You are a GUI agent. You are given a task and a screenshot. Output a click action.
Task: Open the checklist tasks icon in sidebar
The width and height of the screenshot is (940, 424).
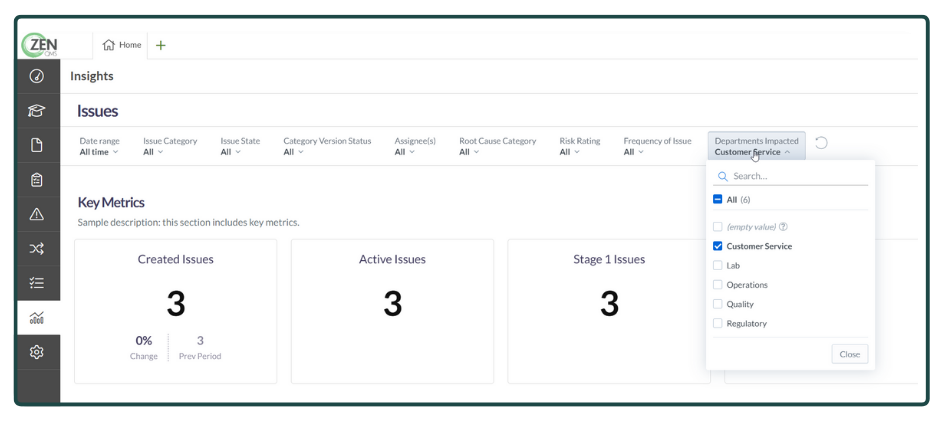[x=37, y=282]
